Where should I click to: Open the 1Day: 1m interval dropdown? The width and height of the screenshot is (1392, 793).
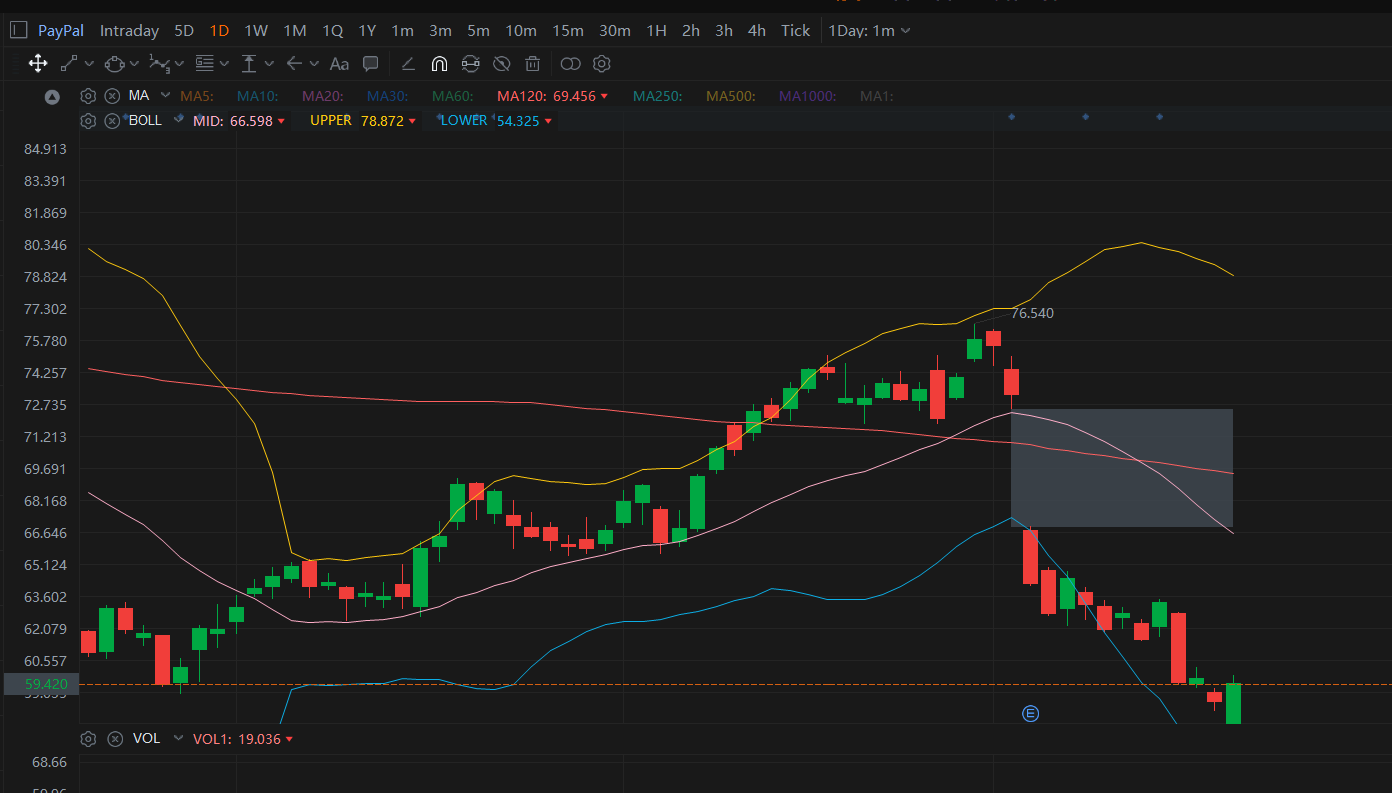point(869,30)
